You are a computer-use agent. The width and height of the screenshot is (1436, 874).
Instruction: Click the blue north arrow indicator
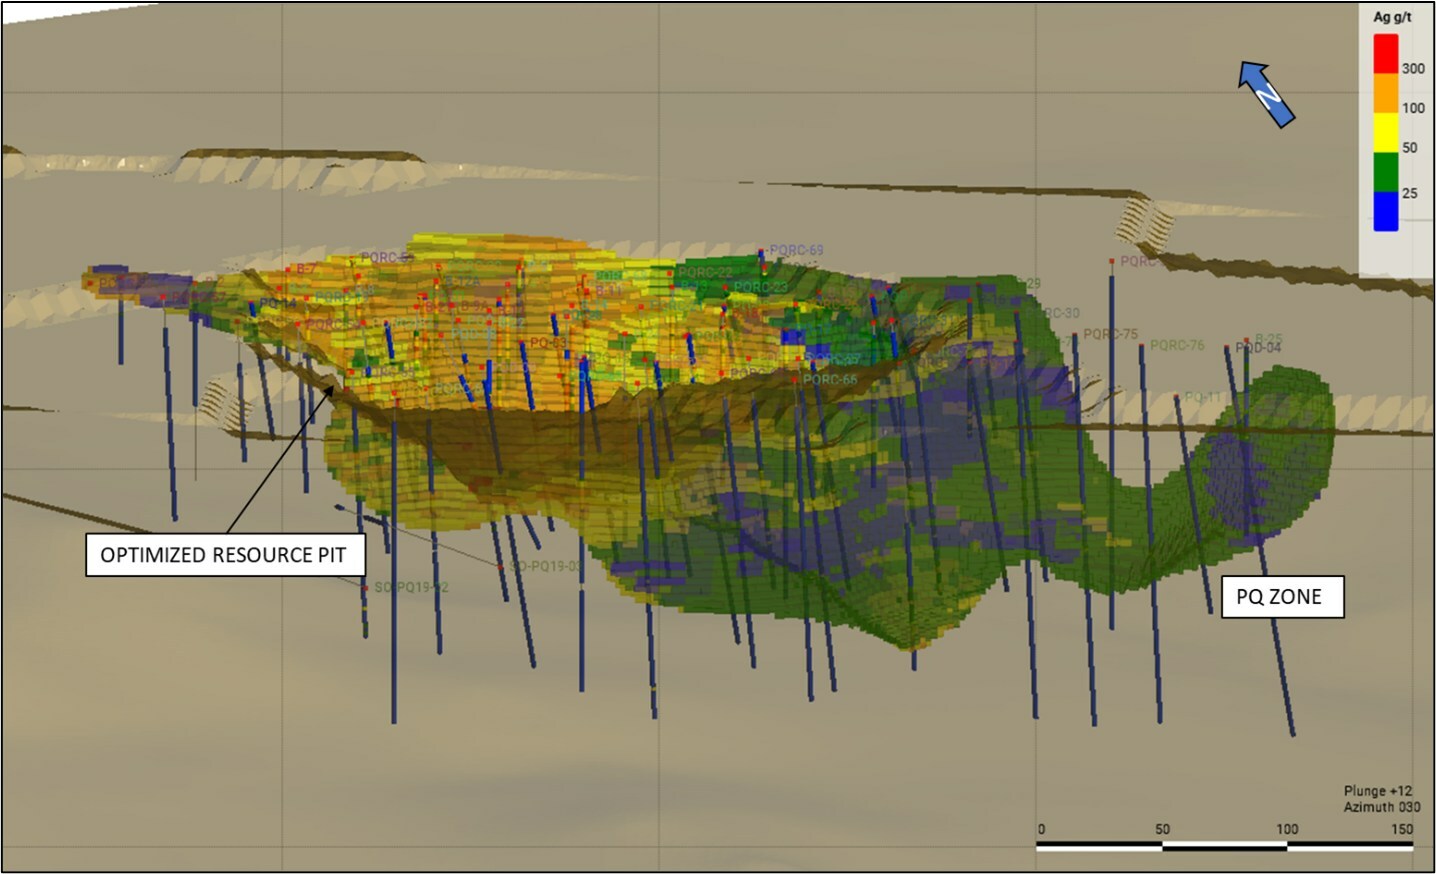(x=1266, y=94)
